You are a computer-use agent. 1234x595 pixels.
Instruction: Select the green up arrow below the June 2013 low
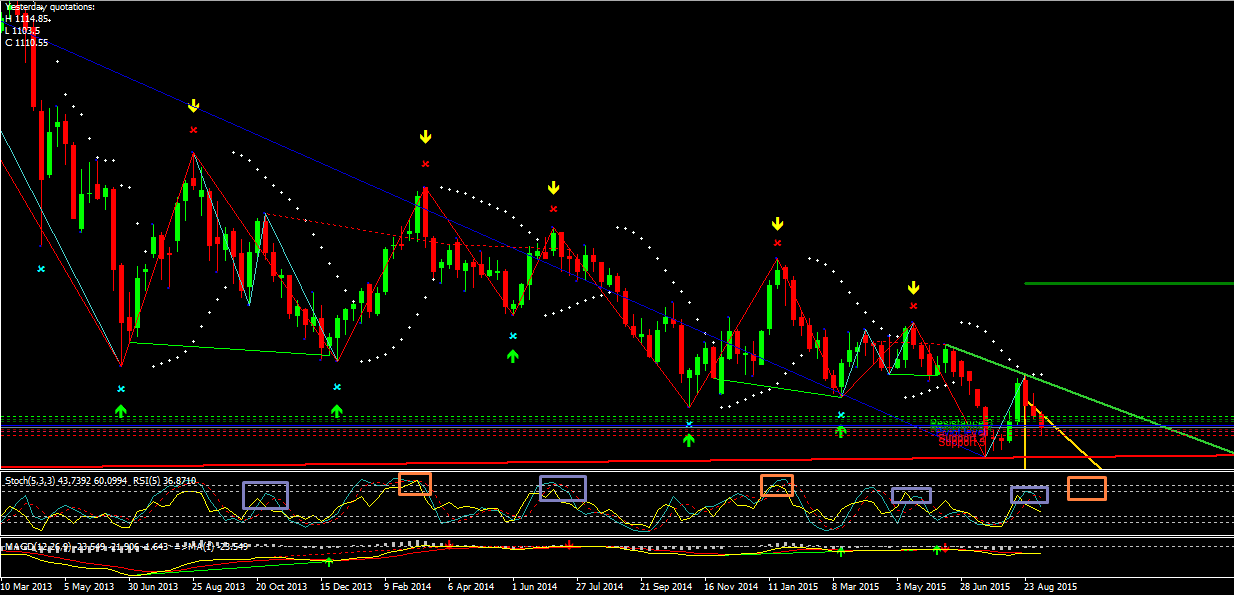121,410
